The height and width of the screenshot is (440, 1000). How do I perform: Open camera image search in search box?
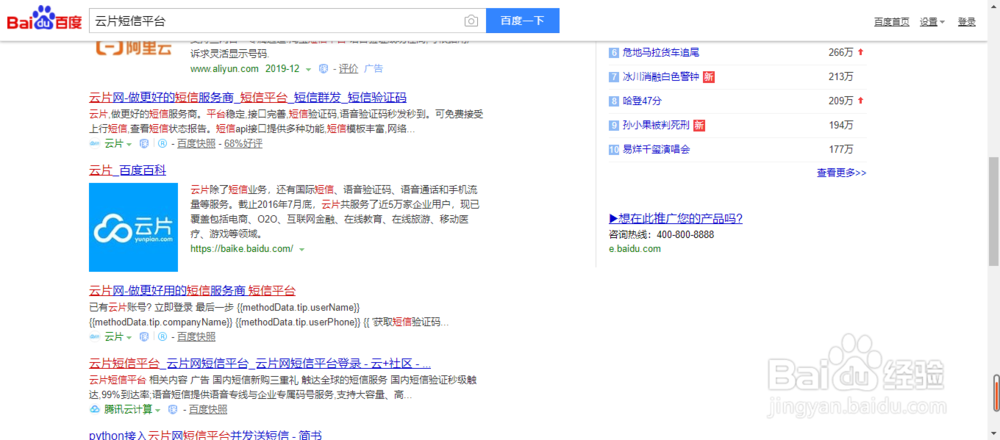coord(471,21)
